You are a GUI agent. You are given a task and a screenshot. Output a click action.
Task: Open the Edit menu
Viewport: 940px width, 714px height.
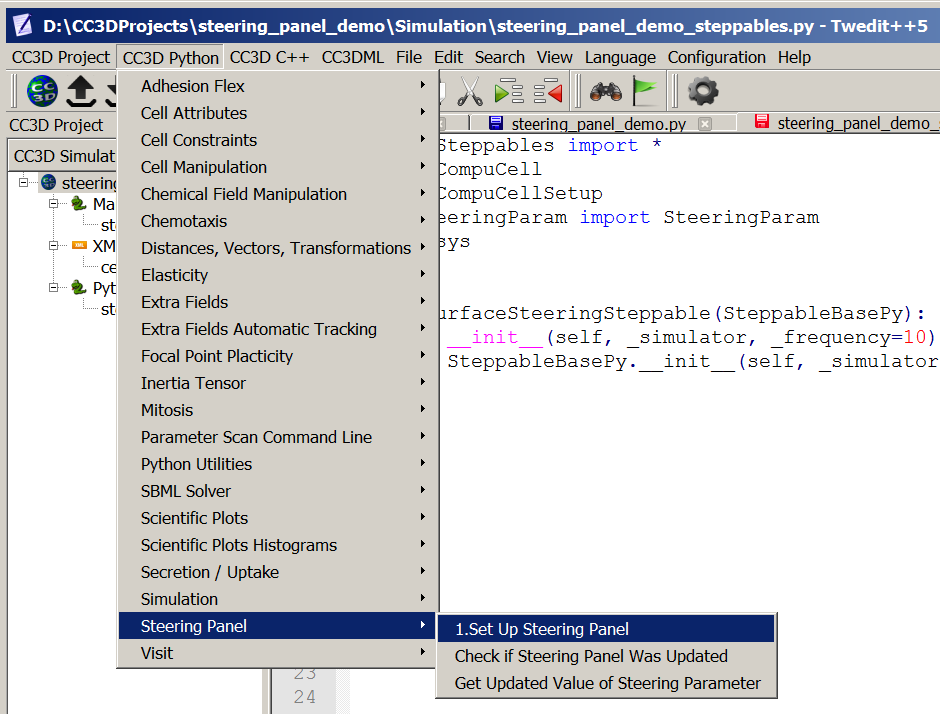tap(448, 57)
